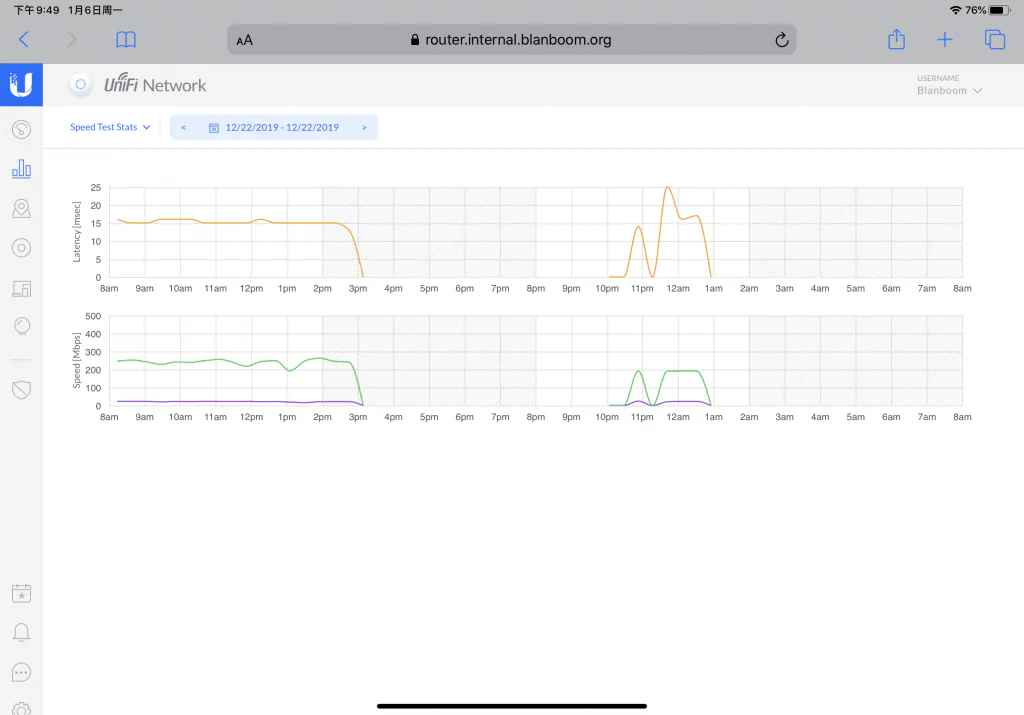
Task: Open the Statistics bar chart icon
Action: tap(22, 168)
